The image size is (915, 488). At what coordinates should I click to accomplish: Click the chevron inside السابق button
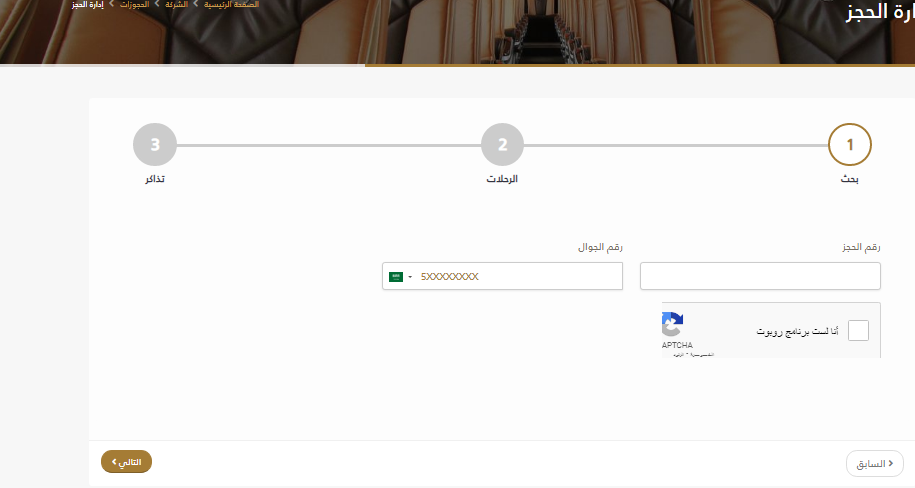pos(890,463)
